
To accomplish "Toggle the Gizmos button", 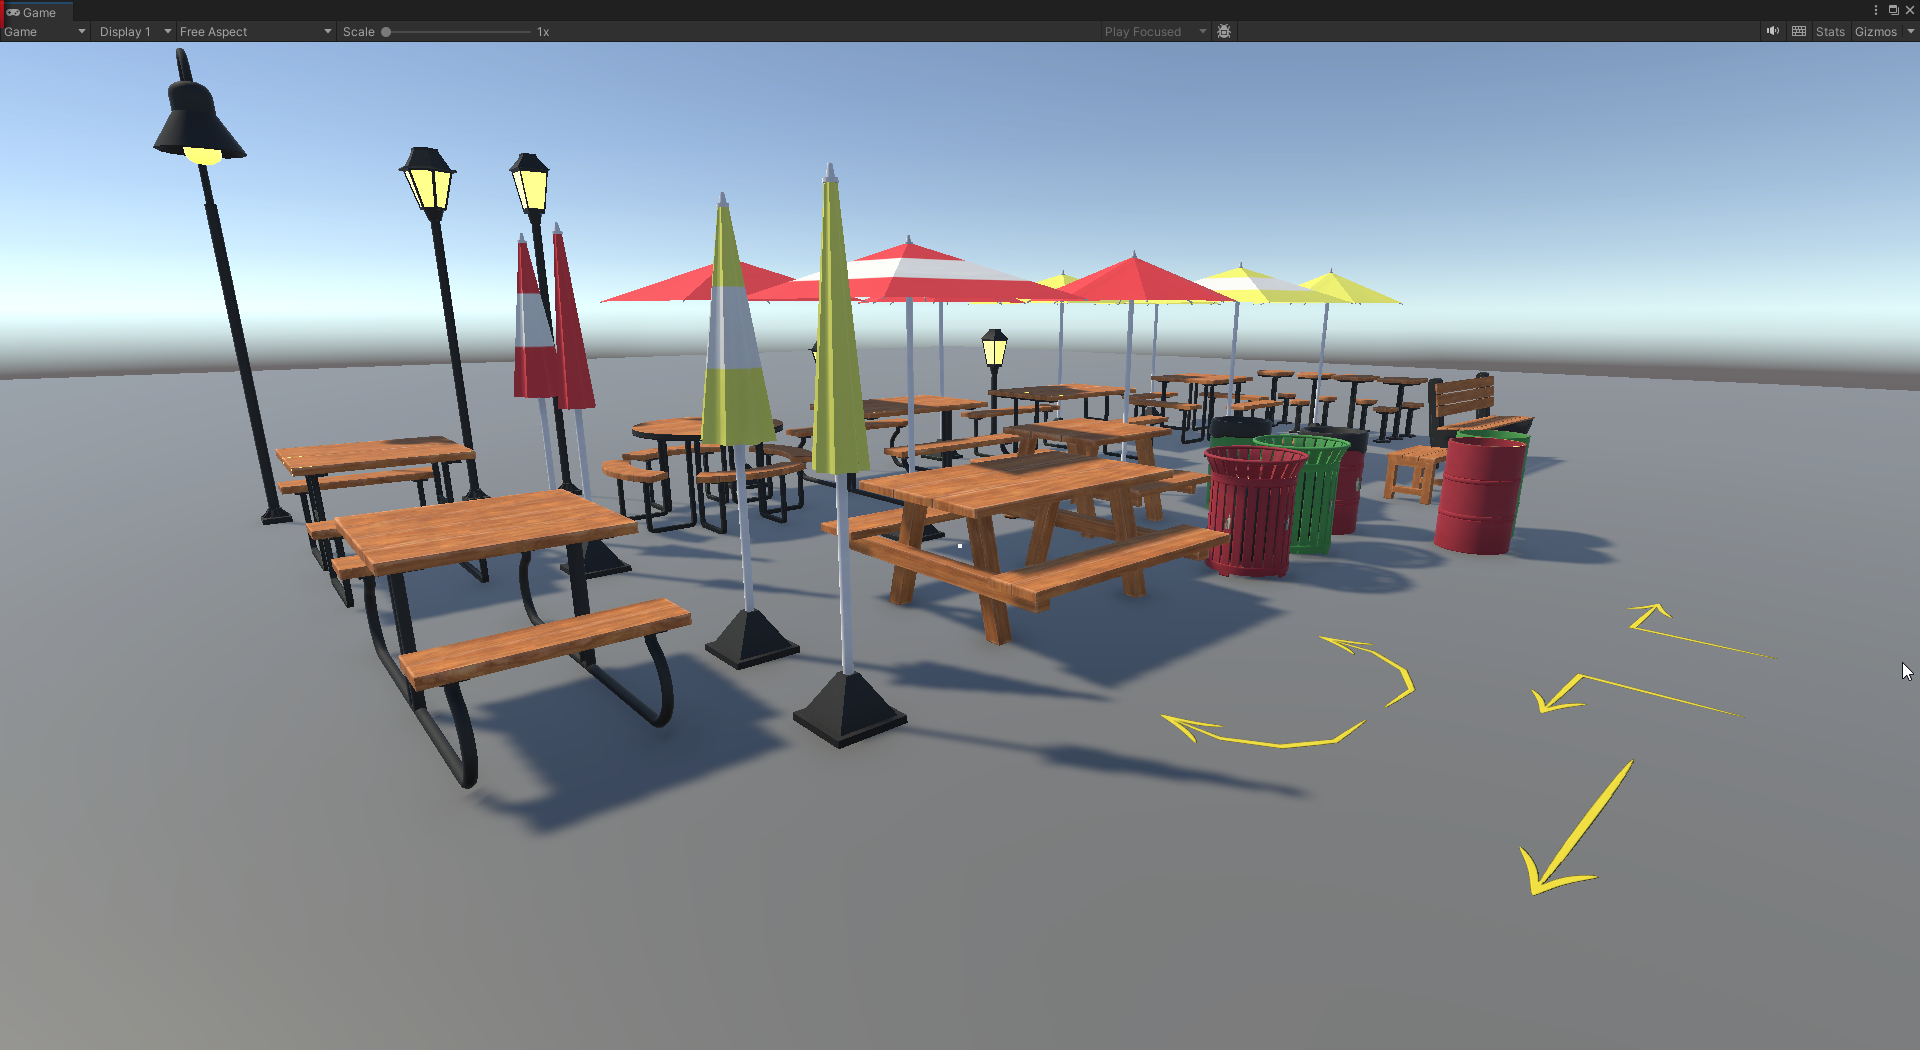I will 1876,32.
